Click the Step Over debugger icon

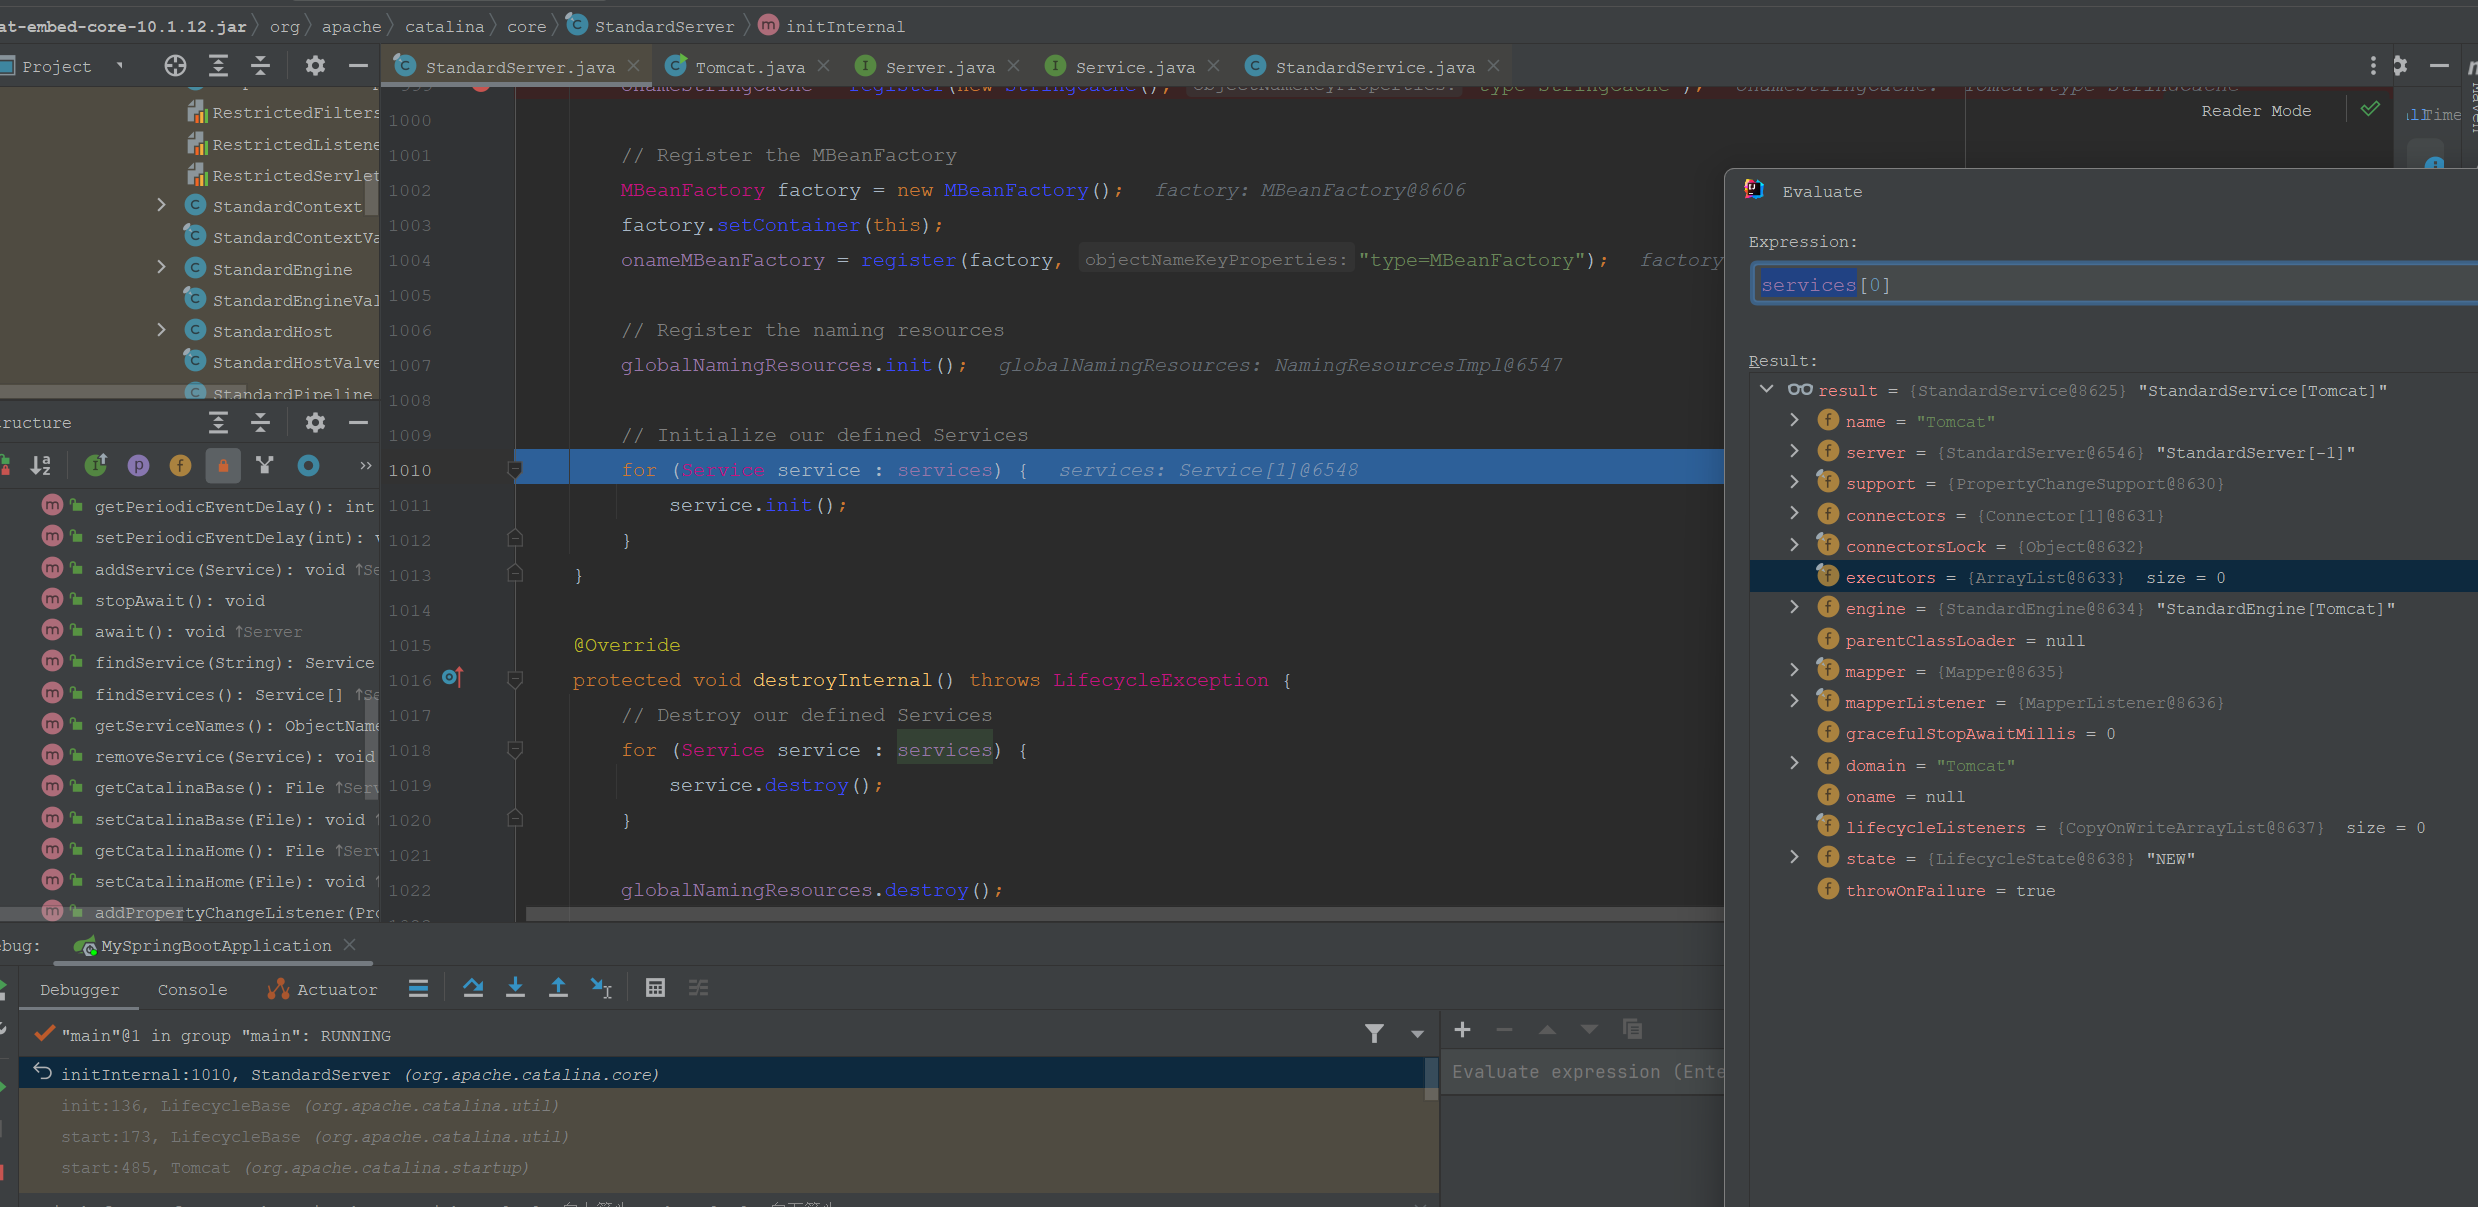[x=473, y=988]
